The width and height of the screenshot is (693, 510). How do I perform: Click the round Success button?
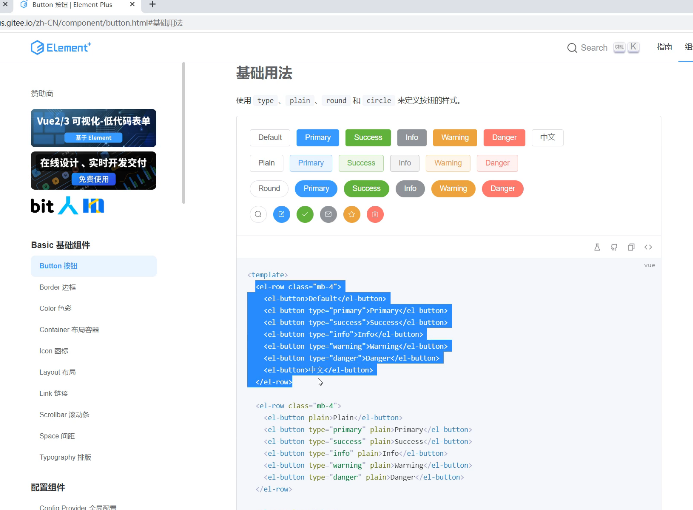(x=366, y=189)
